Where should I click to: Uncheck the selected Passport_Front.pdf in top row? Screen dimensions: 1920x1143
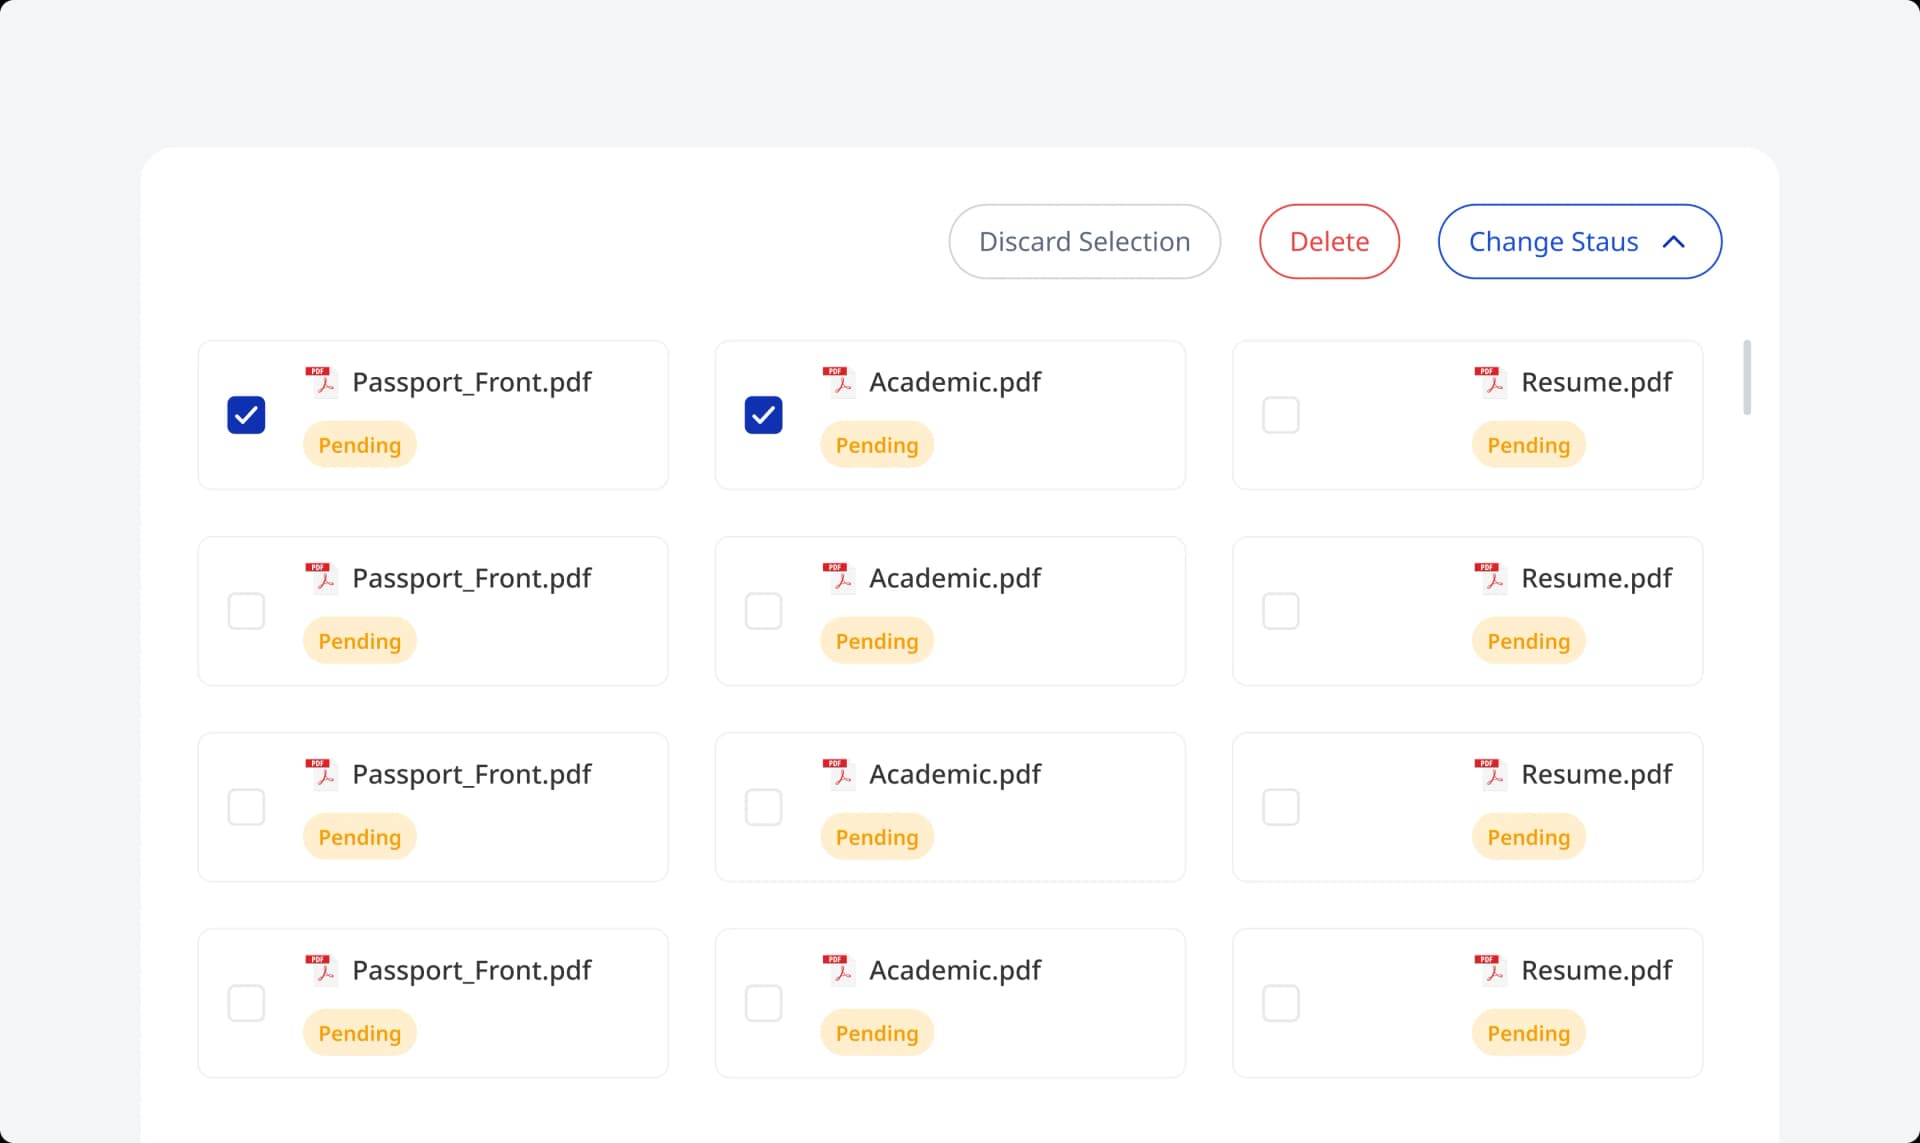(246, 414)
